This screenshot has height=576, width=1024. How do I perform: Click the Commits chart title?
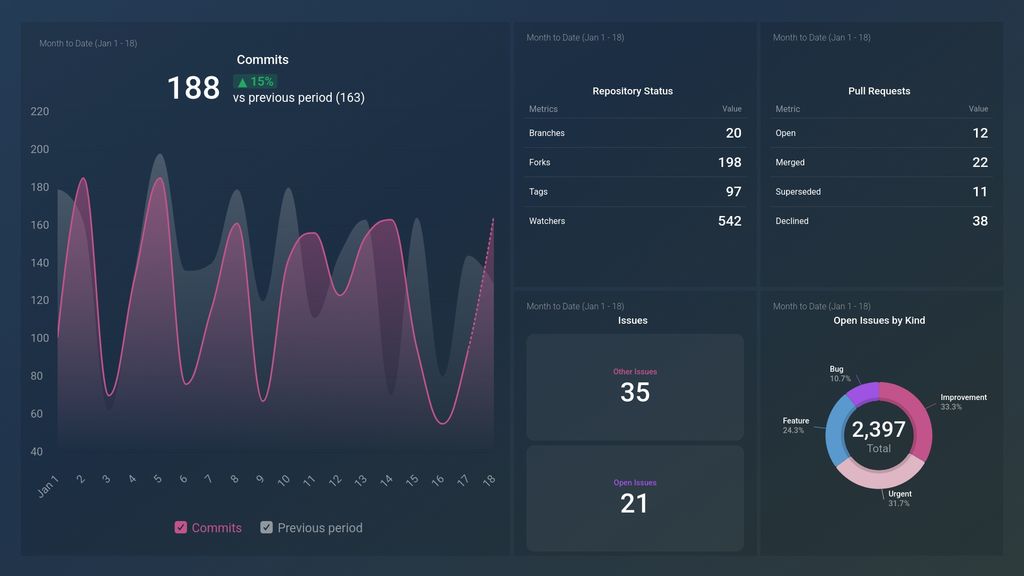click(x=263, y=59)
